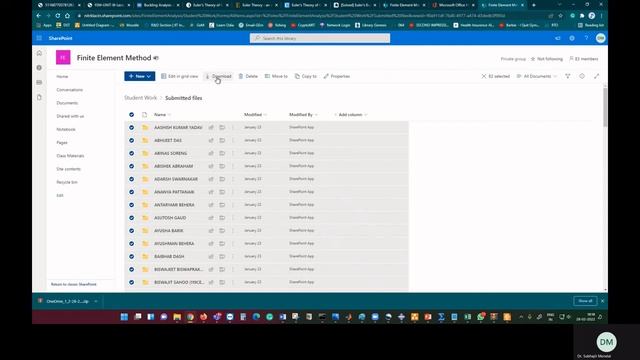The width and height of the screenshot is (640, 360).
Task: Bookmark this page with the star icon
Action: point(560,16)
